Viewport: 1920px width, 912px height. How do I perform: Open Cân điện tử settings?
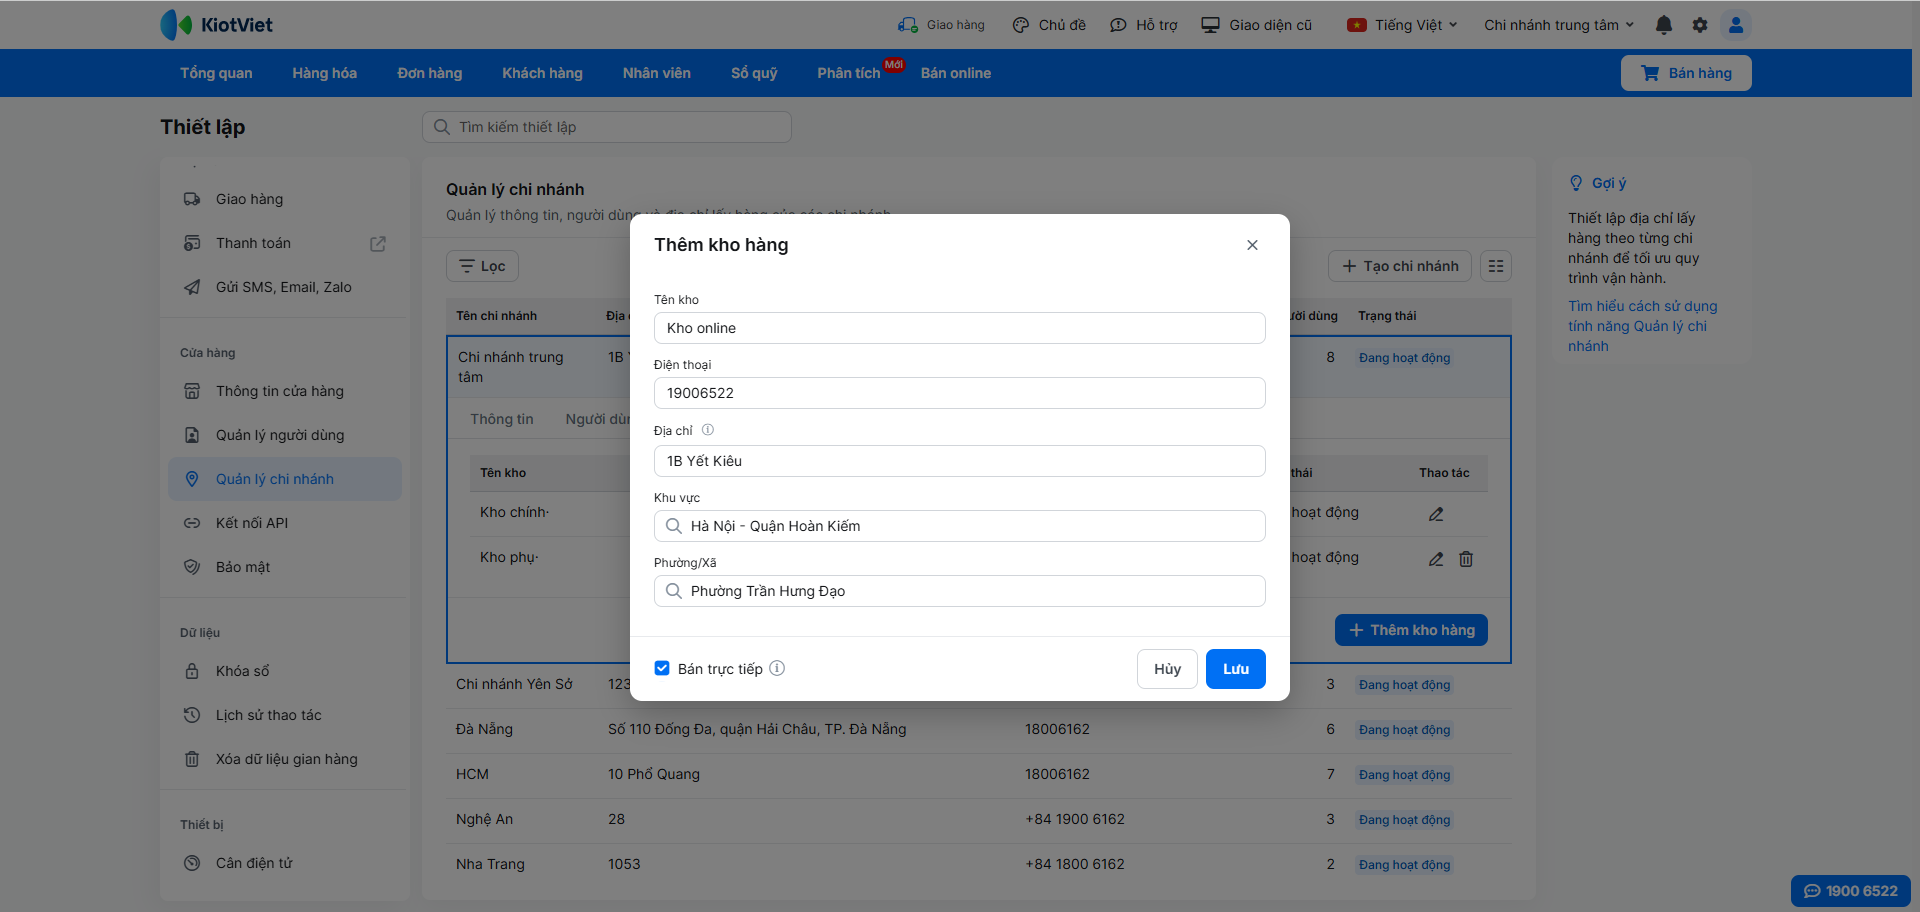(285, 863)
